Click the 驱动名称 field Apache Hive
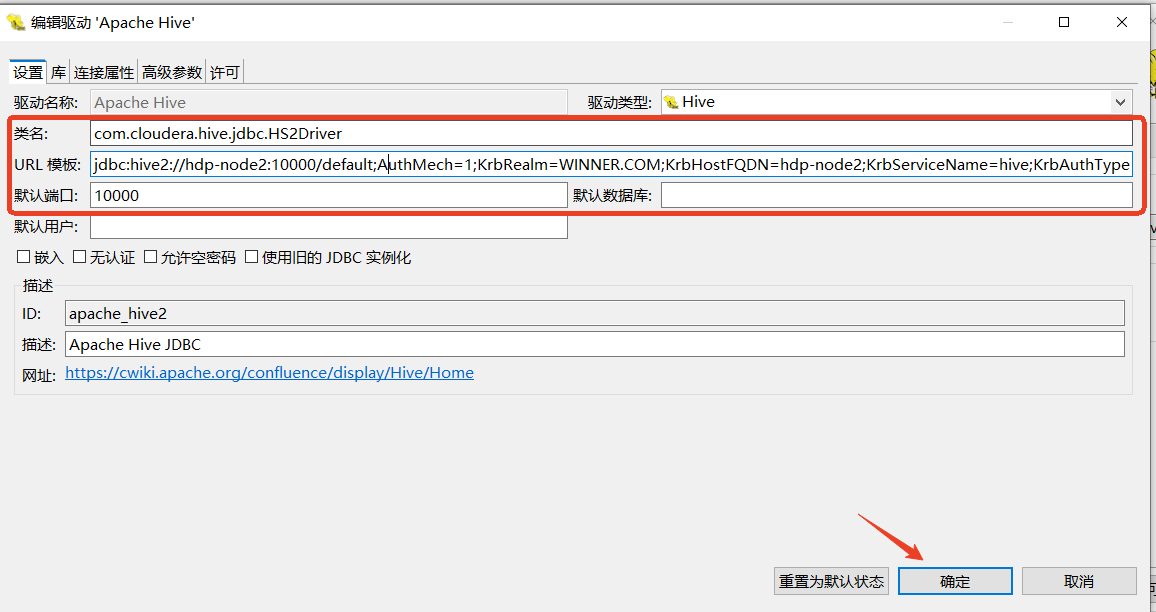1156x612 pixels. (329, 102)
